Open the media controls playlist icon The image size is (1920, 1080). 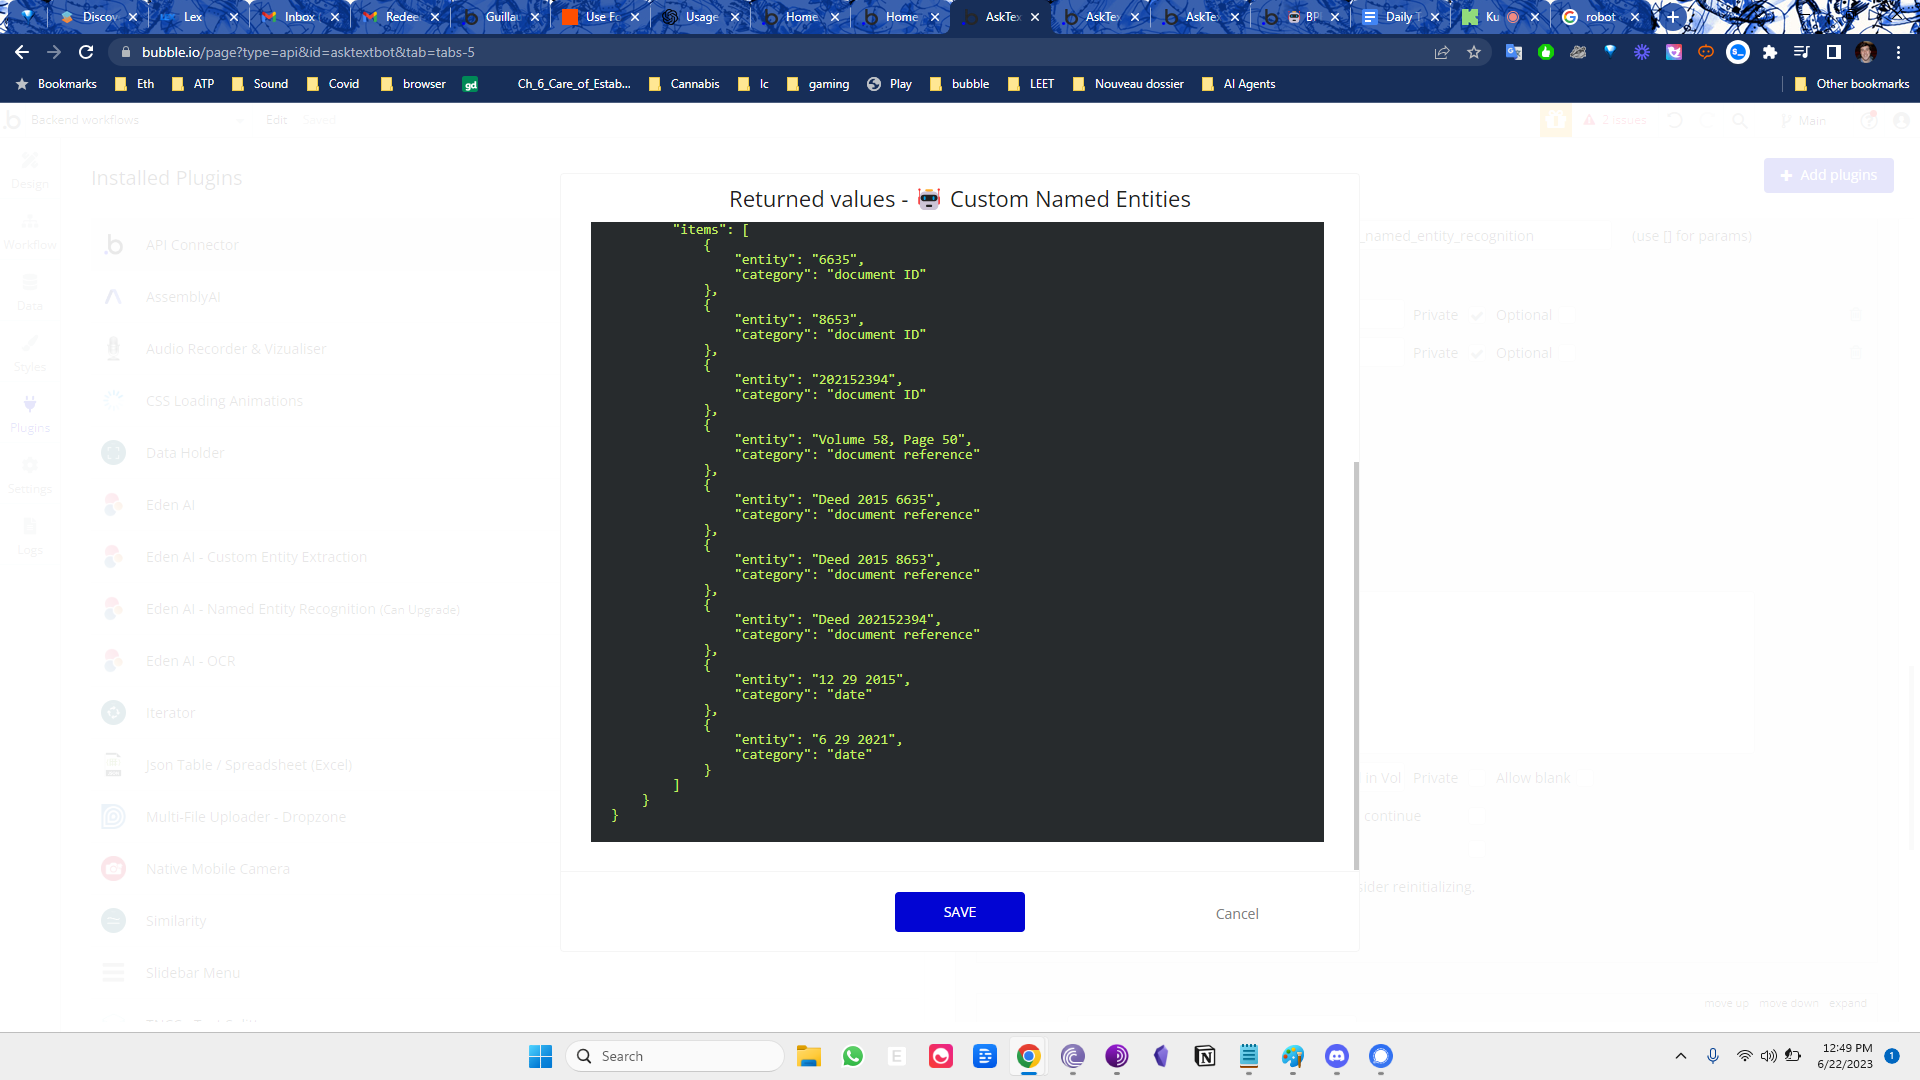point(1802,52)
